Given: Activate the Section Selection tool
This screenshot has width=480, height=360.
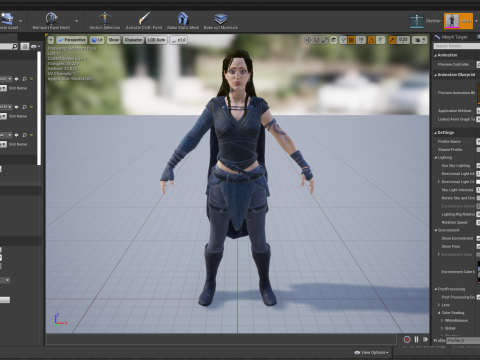Looking at the screenshot, I should (105, 19).
